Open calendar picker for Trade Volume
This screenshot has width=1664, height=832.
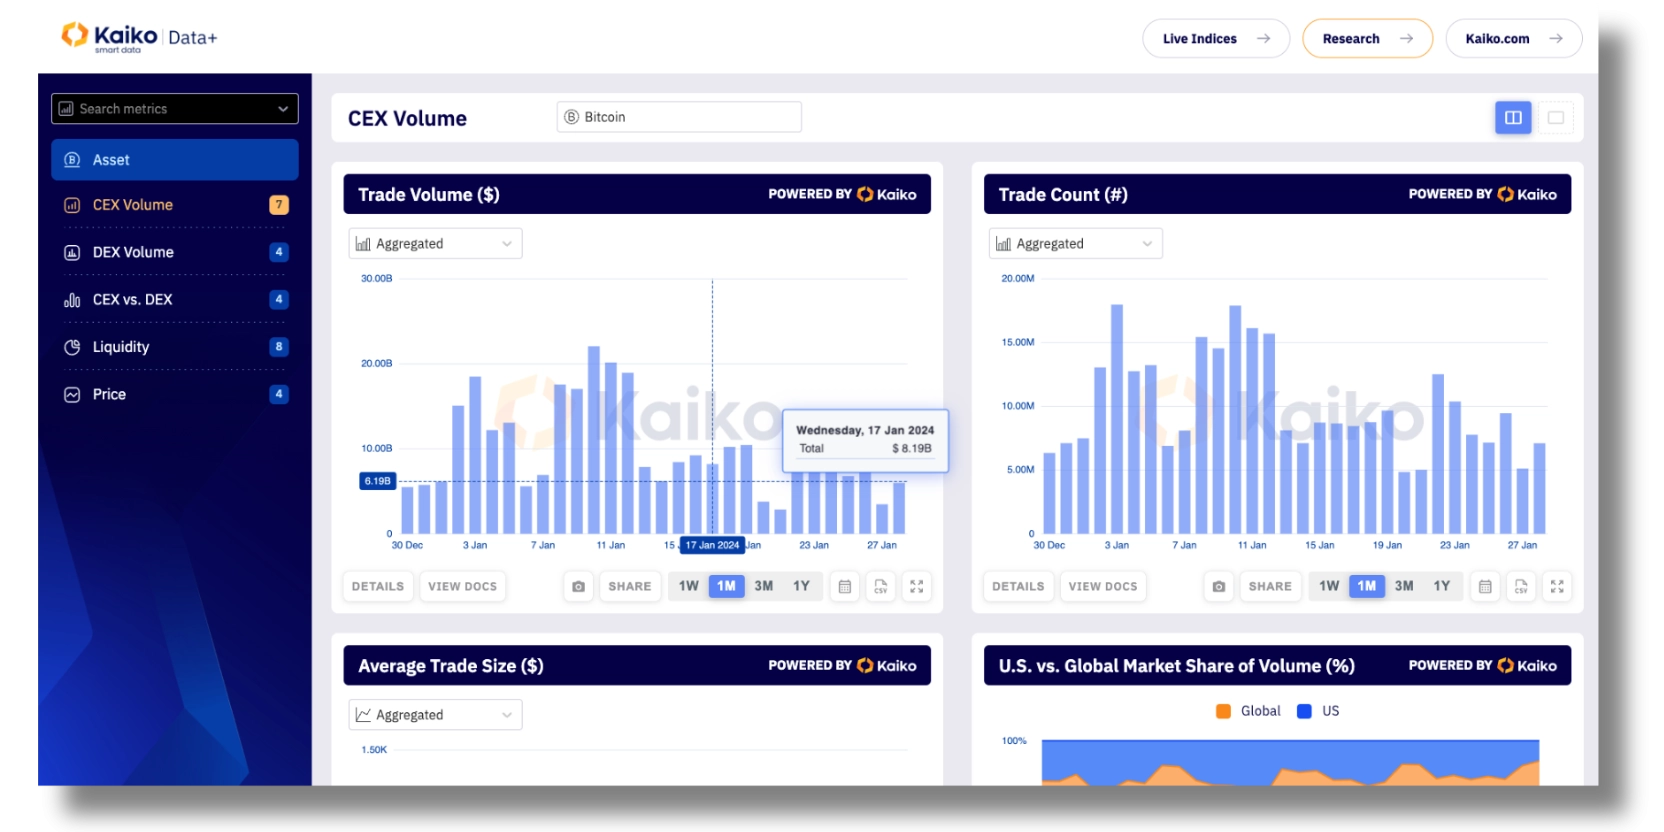pyautogui.click(x=845, y=586)
